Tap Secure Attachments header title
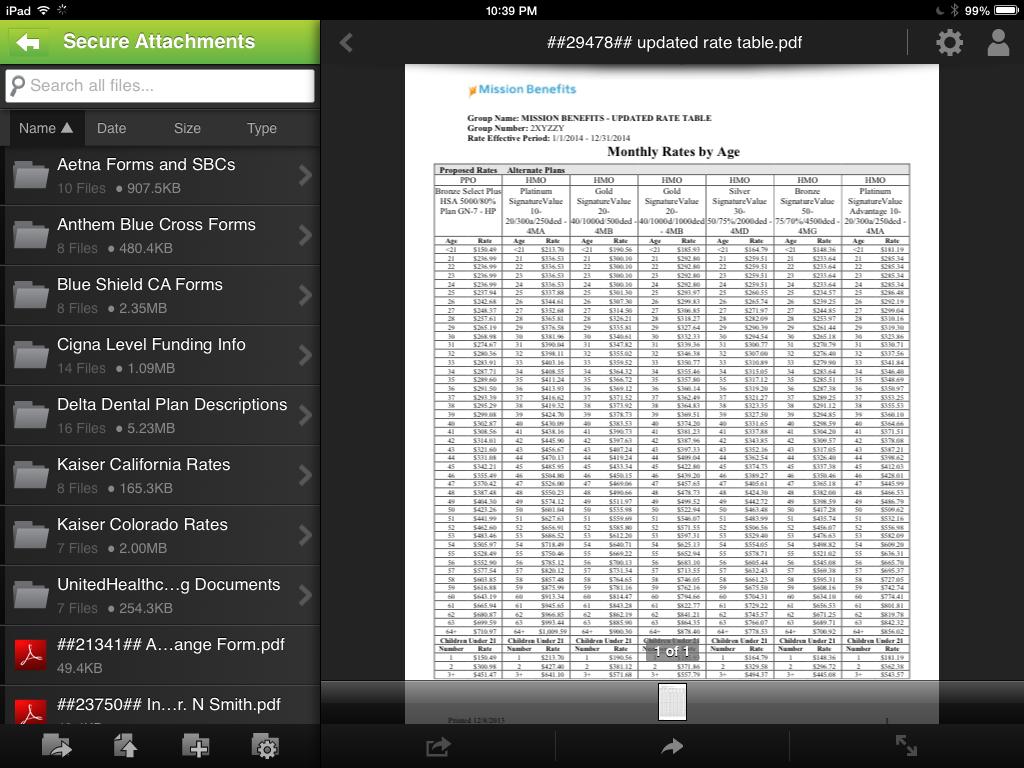 [x=159, y=41]
